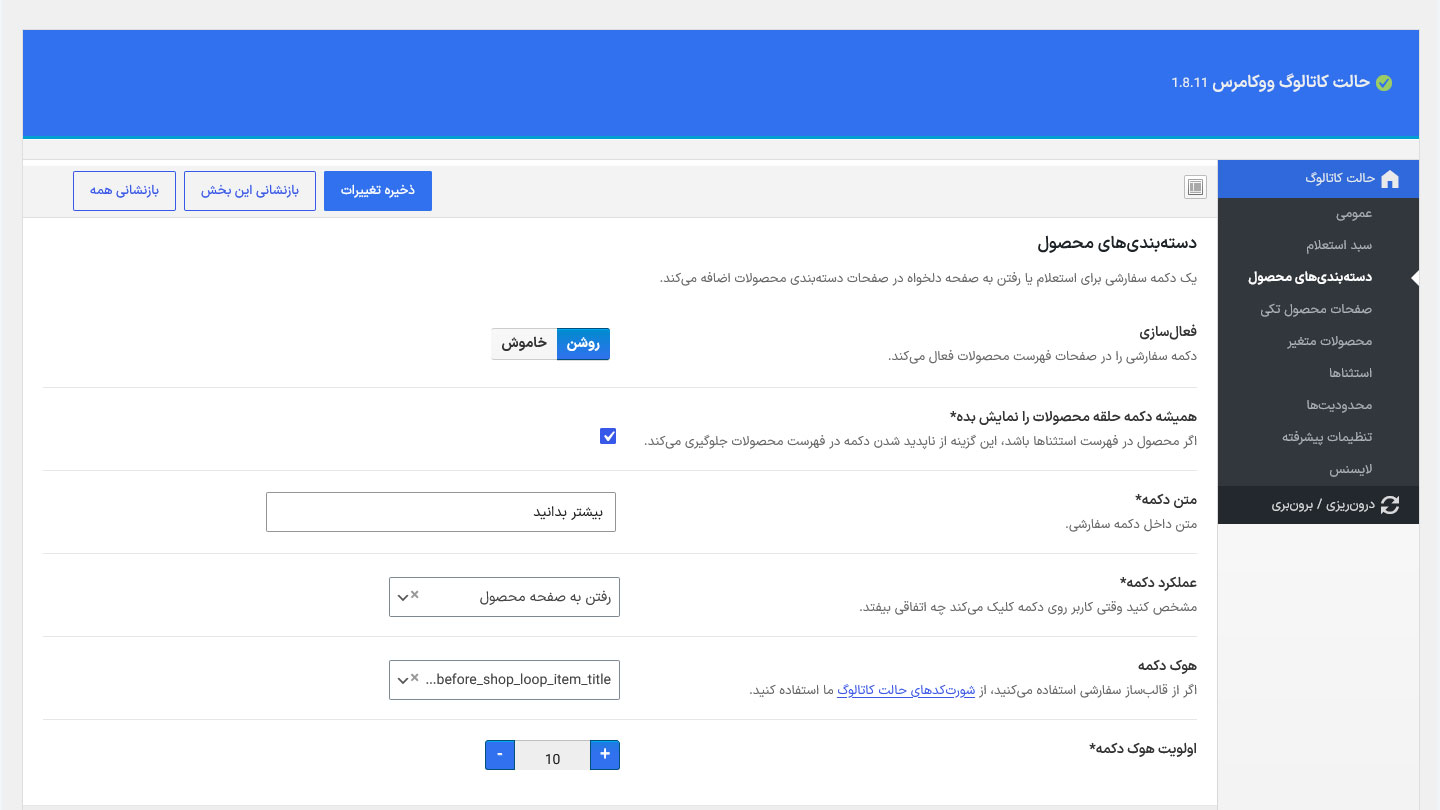Open درون‌ریزی / برون‌بری section

click(x=1318, y=505)
